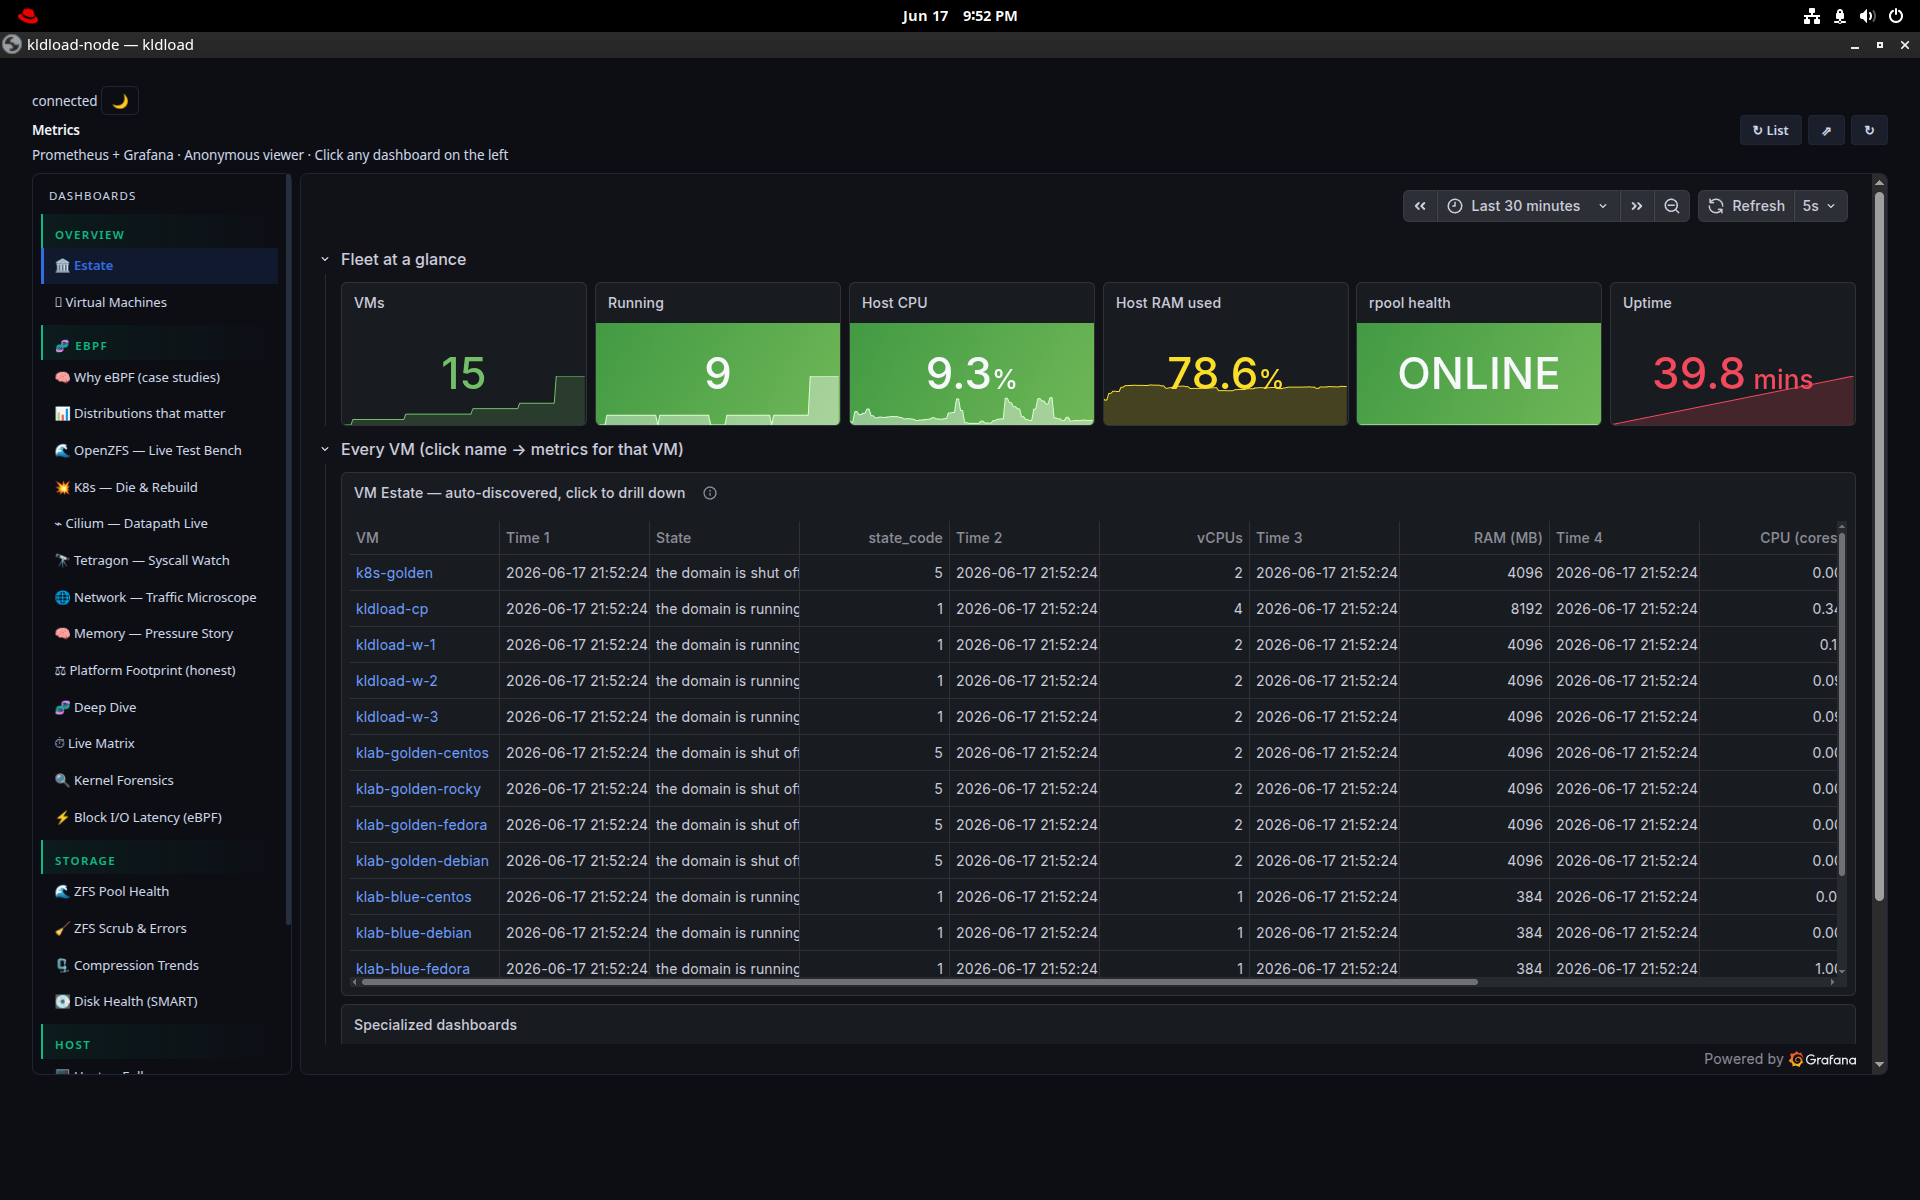1920x1200 pixels.
Task: Click the info icon beside VM Estate title
Action: click(x=710, y=493)
